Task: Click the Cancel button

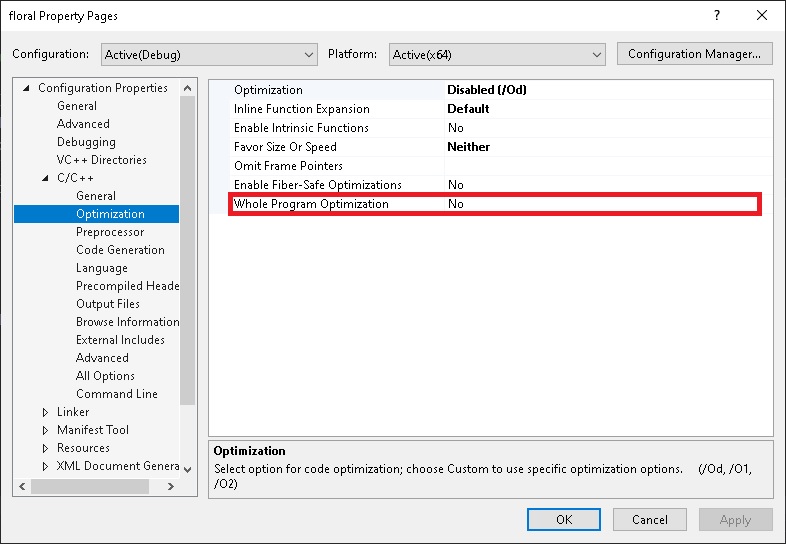Action: 650,519
